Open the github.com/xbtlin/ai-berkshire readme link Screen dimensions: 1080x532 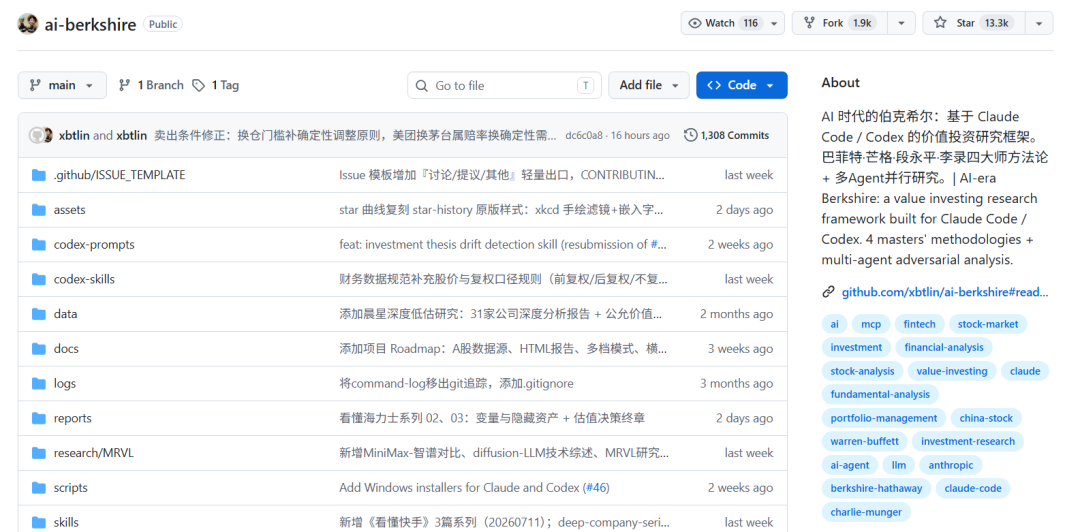click(x=944, y=292)
